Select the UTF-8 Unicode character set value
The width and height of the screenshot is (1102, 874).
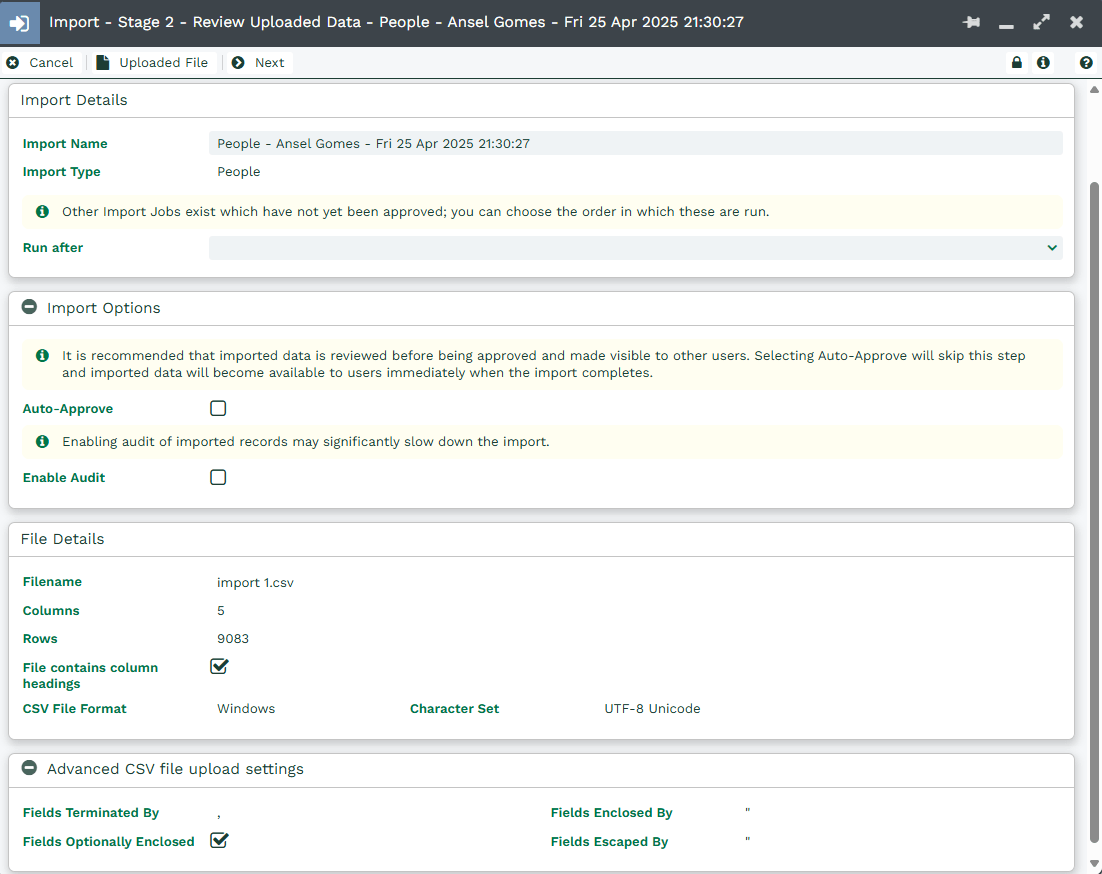(652, 708)
